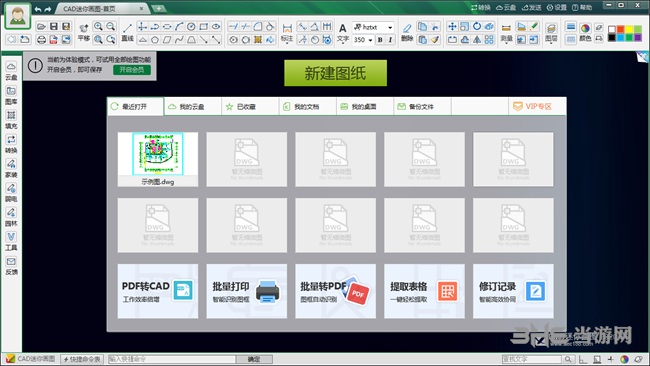This screenshot has width=650, height=366.
Task: Switch to the 最近打开 recent tab
Action: click(135, 107)
